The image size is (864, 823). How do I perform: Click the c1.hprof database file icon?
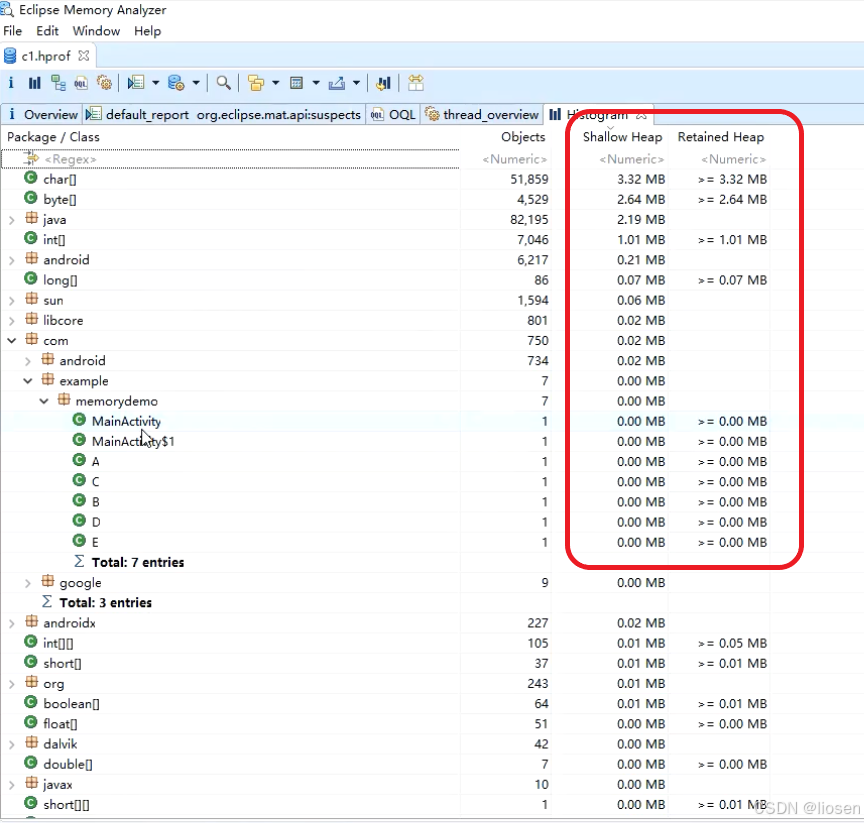coord(10,56)
